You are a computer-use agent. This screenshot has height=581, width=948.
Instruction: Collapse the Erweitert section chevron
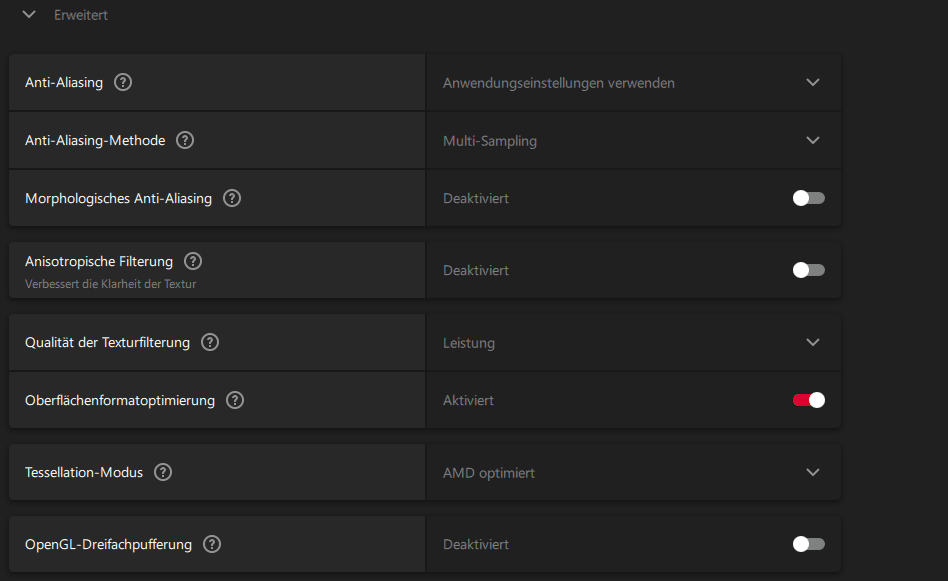(x=29, y=15)
